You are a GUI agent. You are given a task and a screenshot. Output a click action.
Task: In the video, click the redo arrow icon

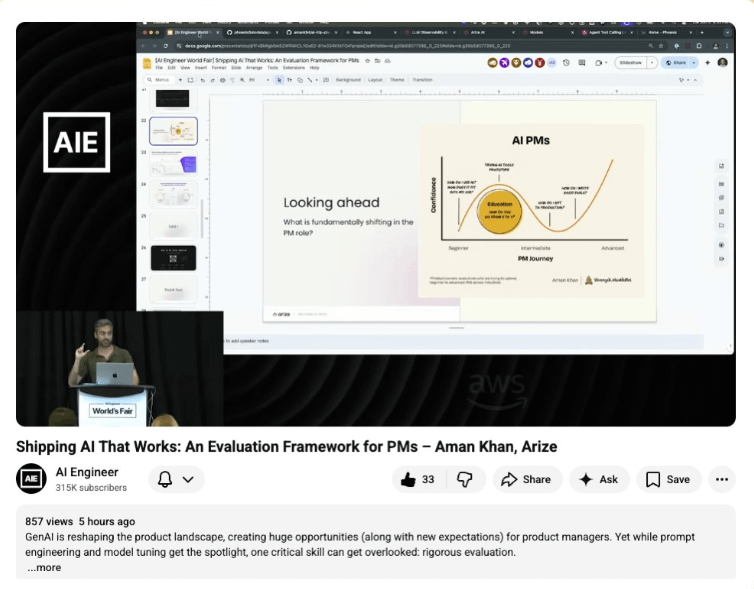pyautogui.click(x=213, y=80)
